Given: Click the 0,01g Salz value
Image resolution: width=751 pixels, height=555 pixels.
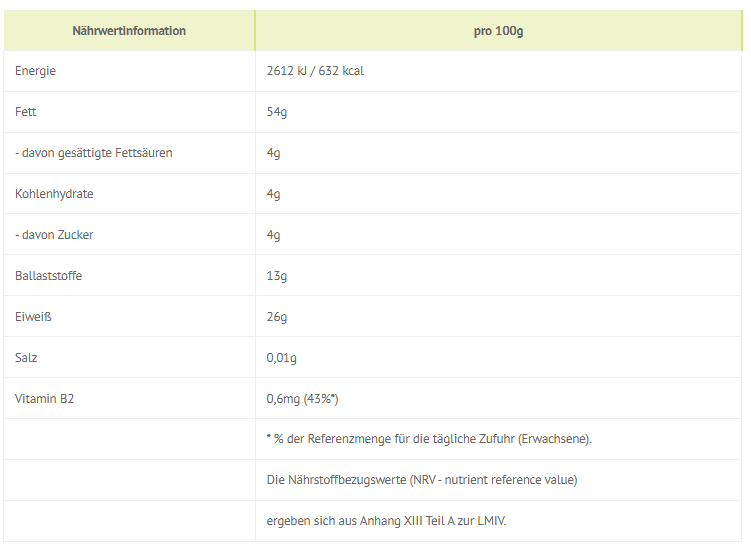Looking at the screenshot, I should [282, 358].
